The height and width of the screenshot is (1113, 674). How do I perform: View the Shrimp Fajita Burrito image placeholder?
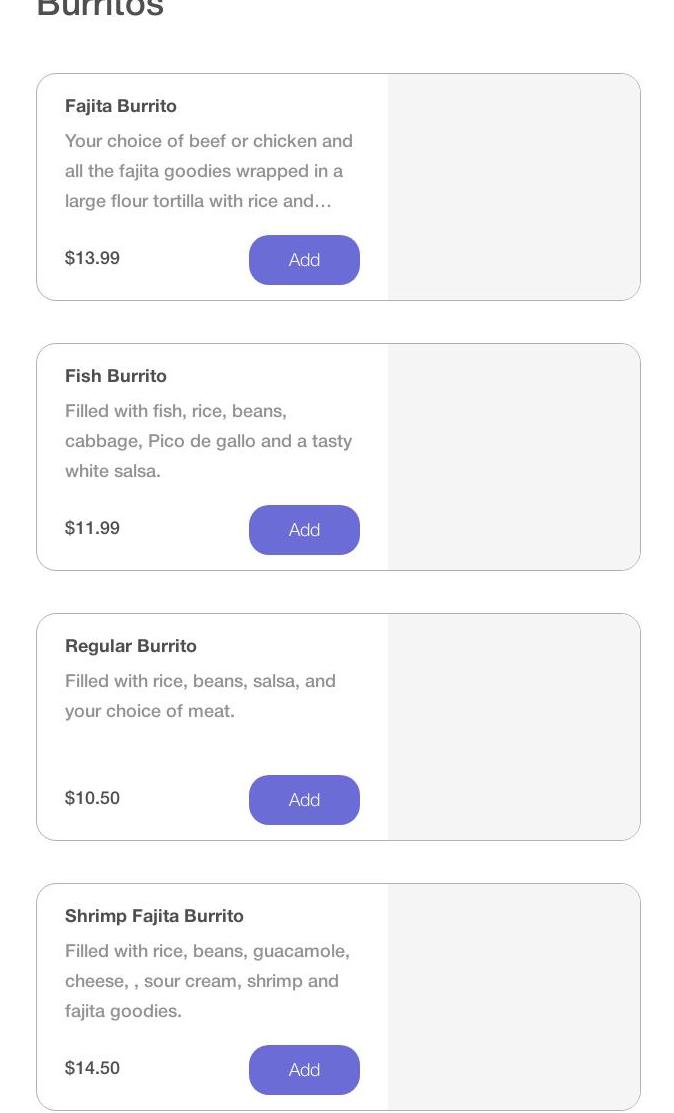point(513,997)
